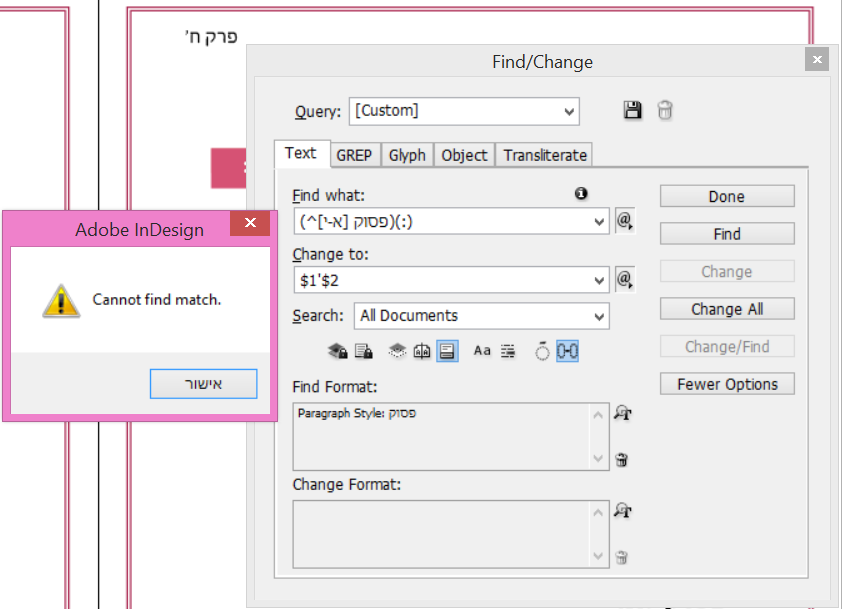This screenshot has height=609, width=842.
Task: Click Specify attributes to find icon
Action: (x=622, y=413)
